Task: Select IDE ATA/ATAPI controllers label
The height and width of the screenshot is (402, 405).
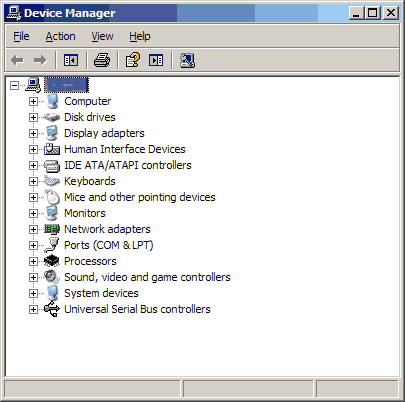Action: pos(128,165)
